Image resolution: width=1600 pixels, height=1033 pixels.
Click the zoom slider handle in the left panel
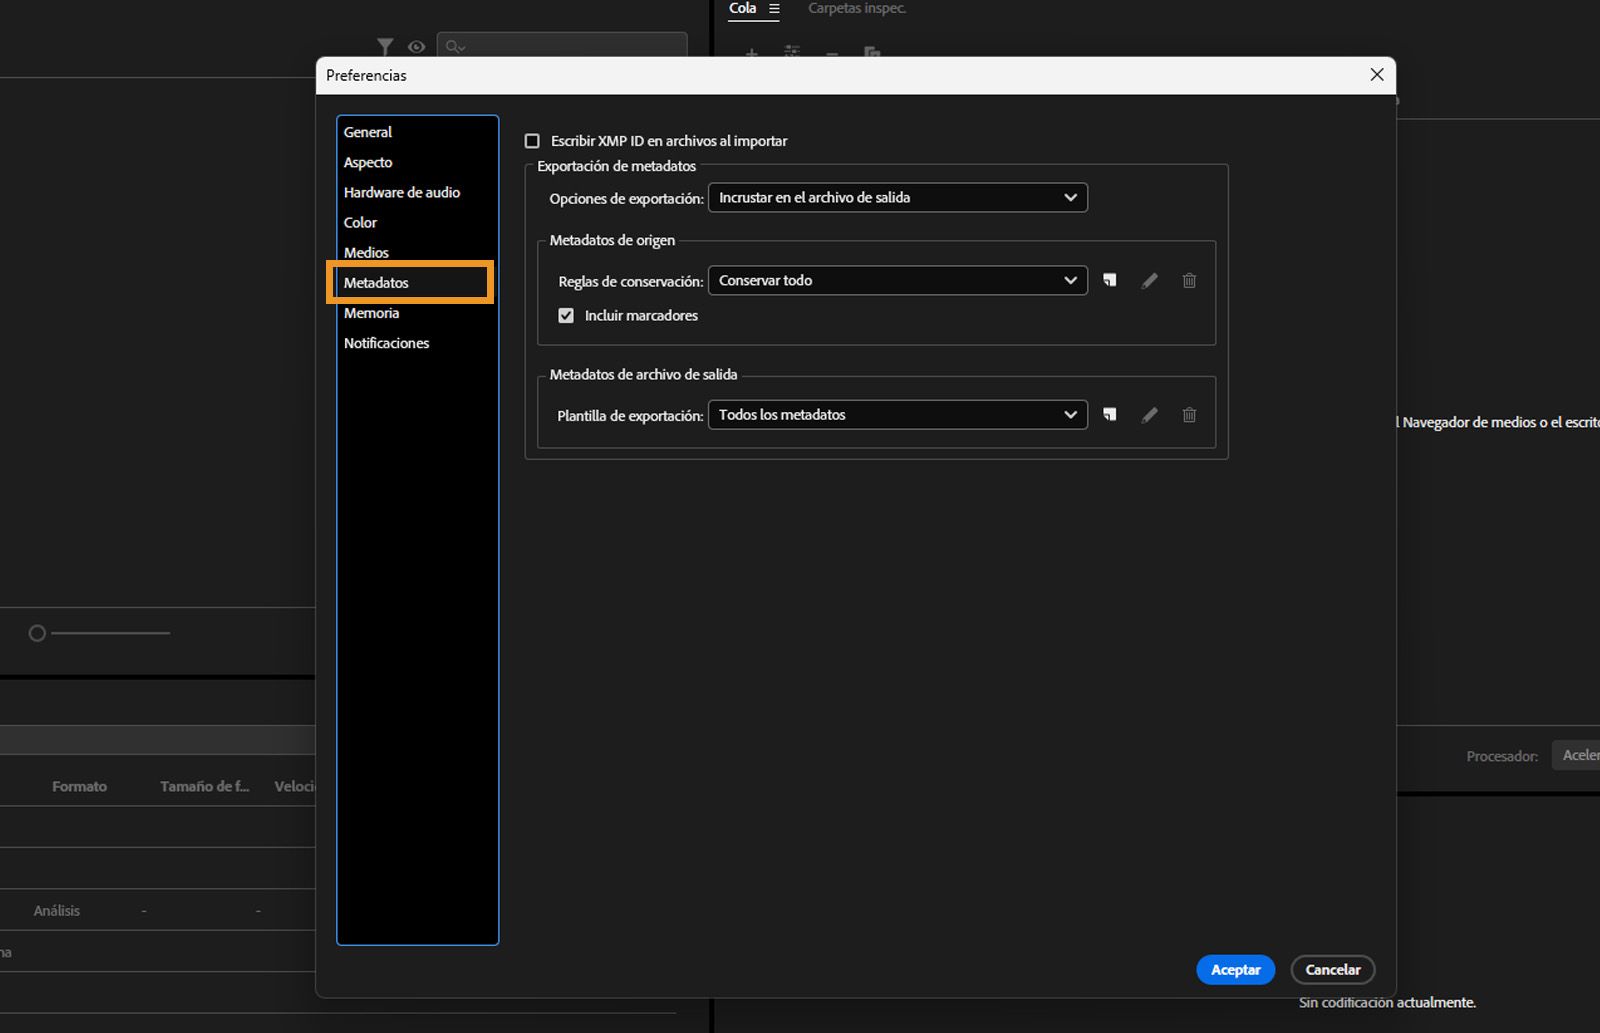37,633
